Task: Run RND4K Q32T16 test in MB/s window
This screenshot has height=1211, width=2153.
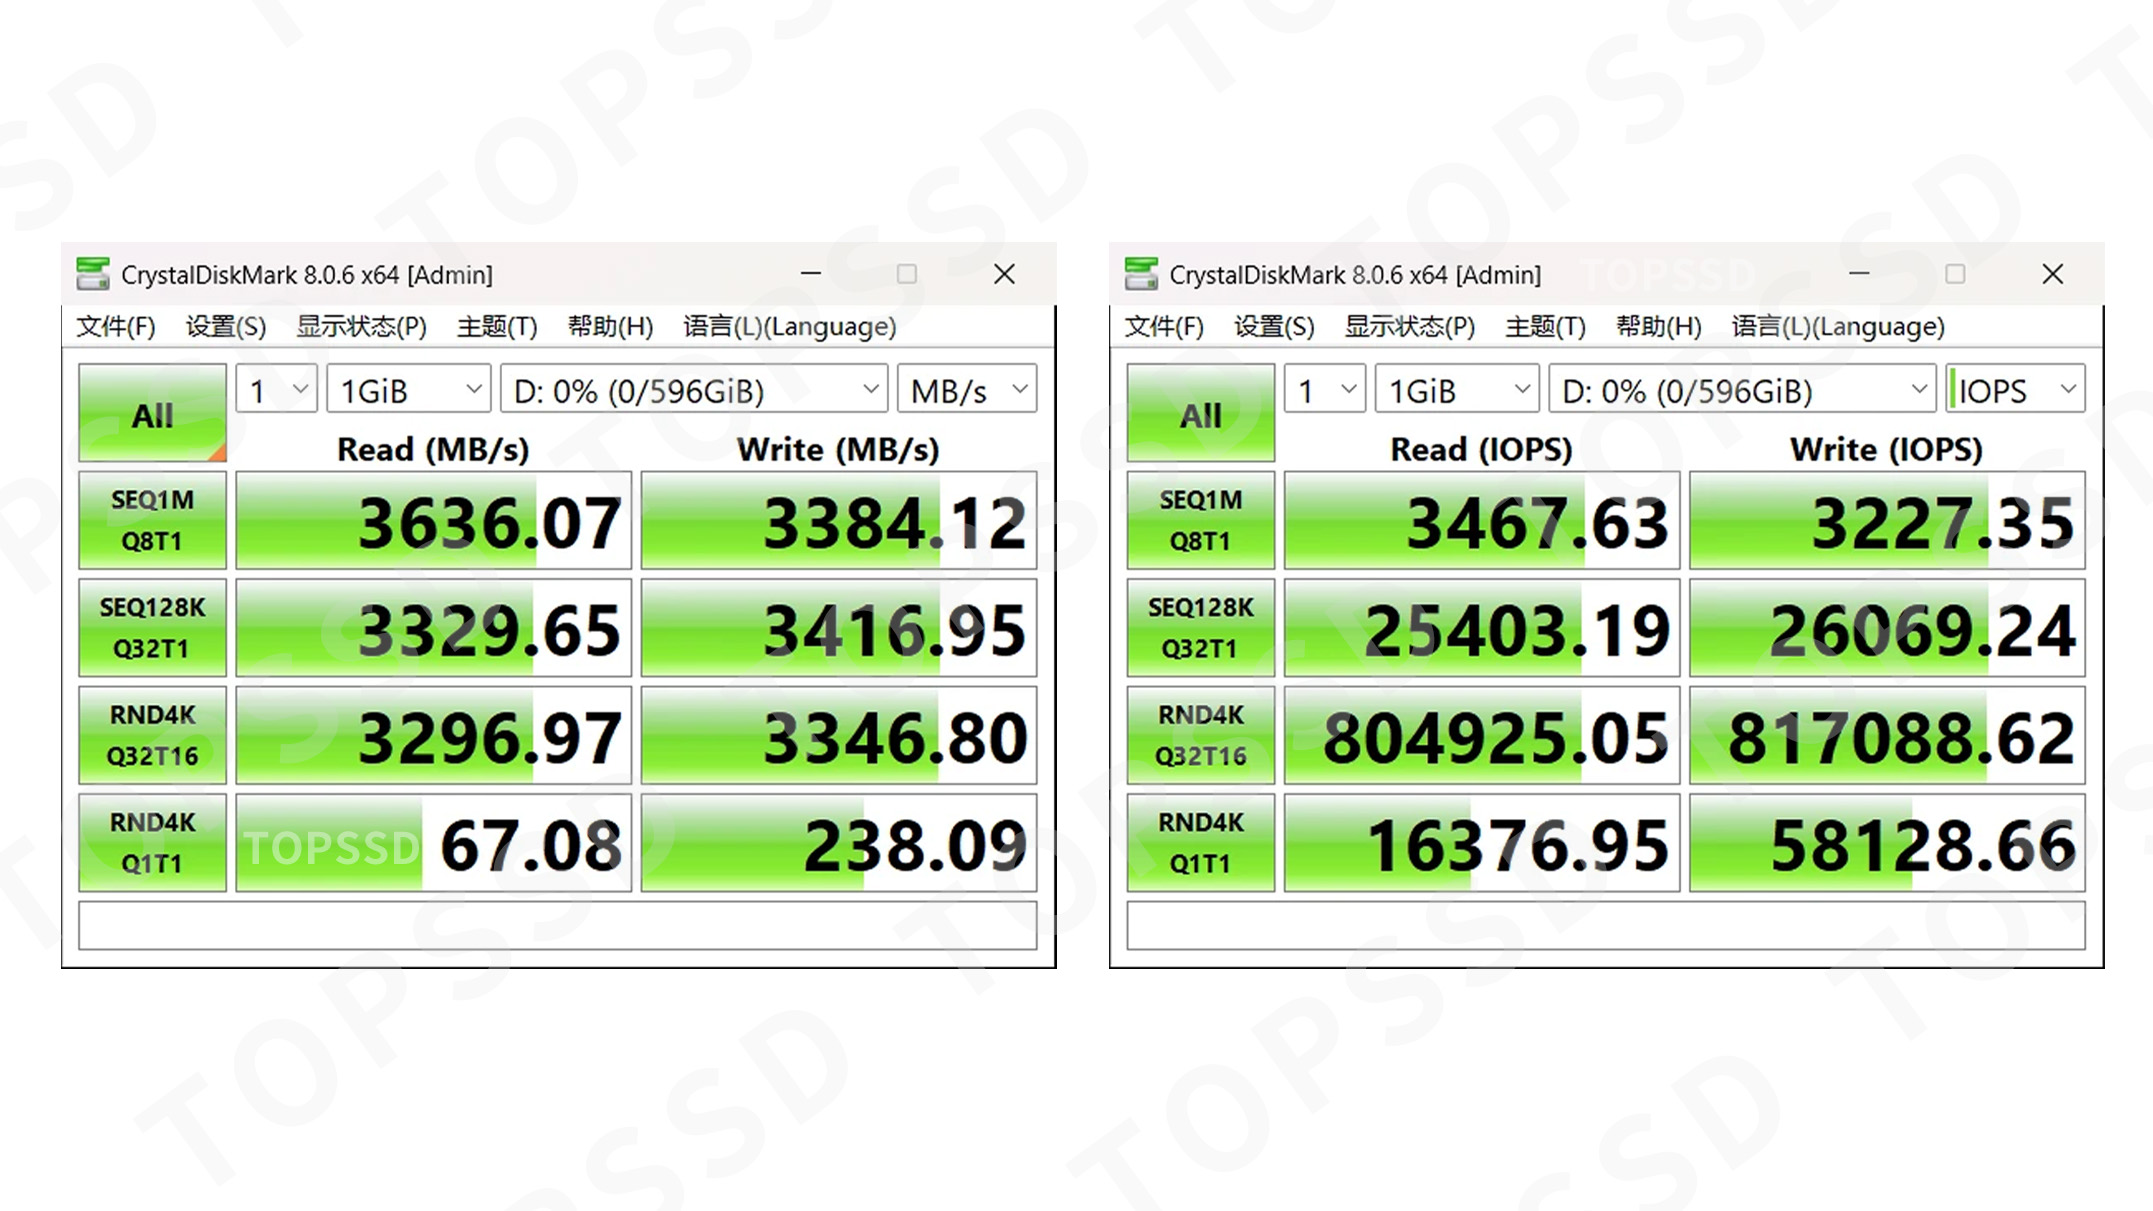Action: (x=153, y=736)
